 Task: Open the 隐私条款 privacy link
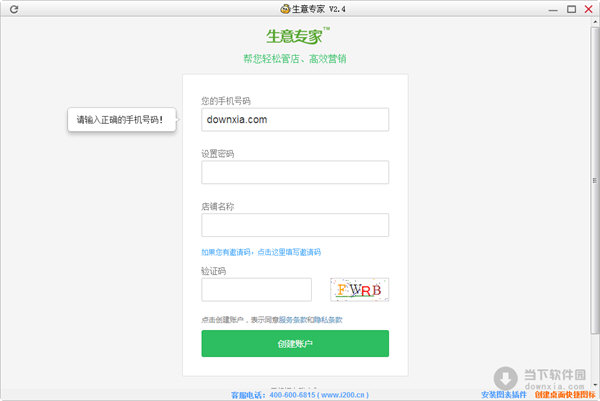coord(328,320)
